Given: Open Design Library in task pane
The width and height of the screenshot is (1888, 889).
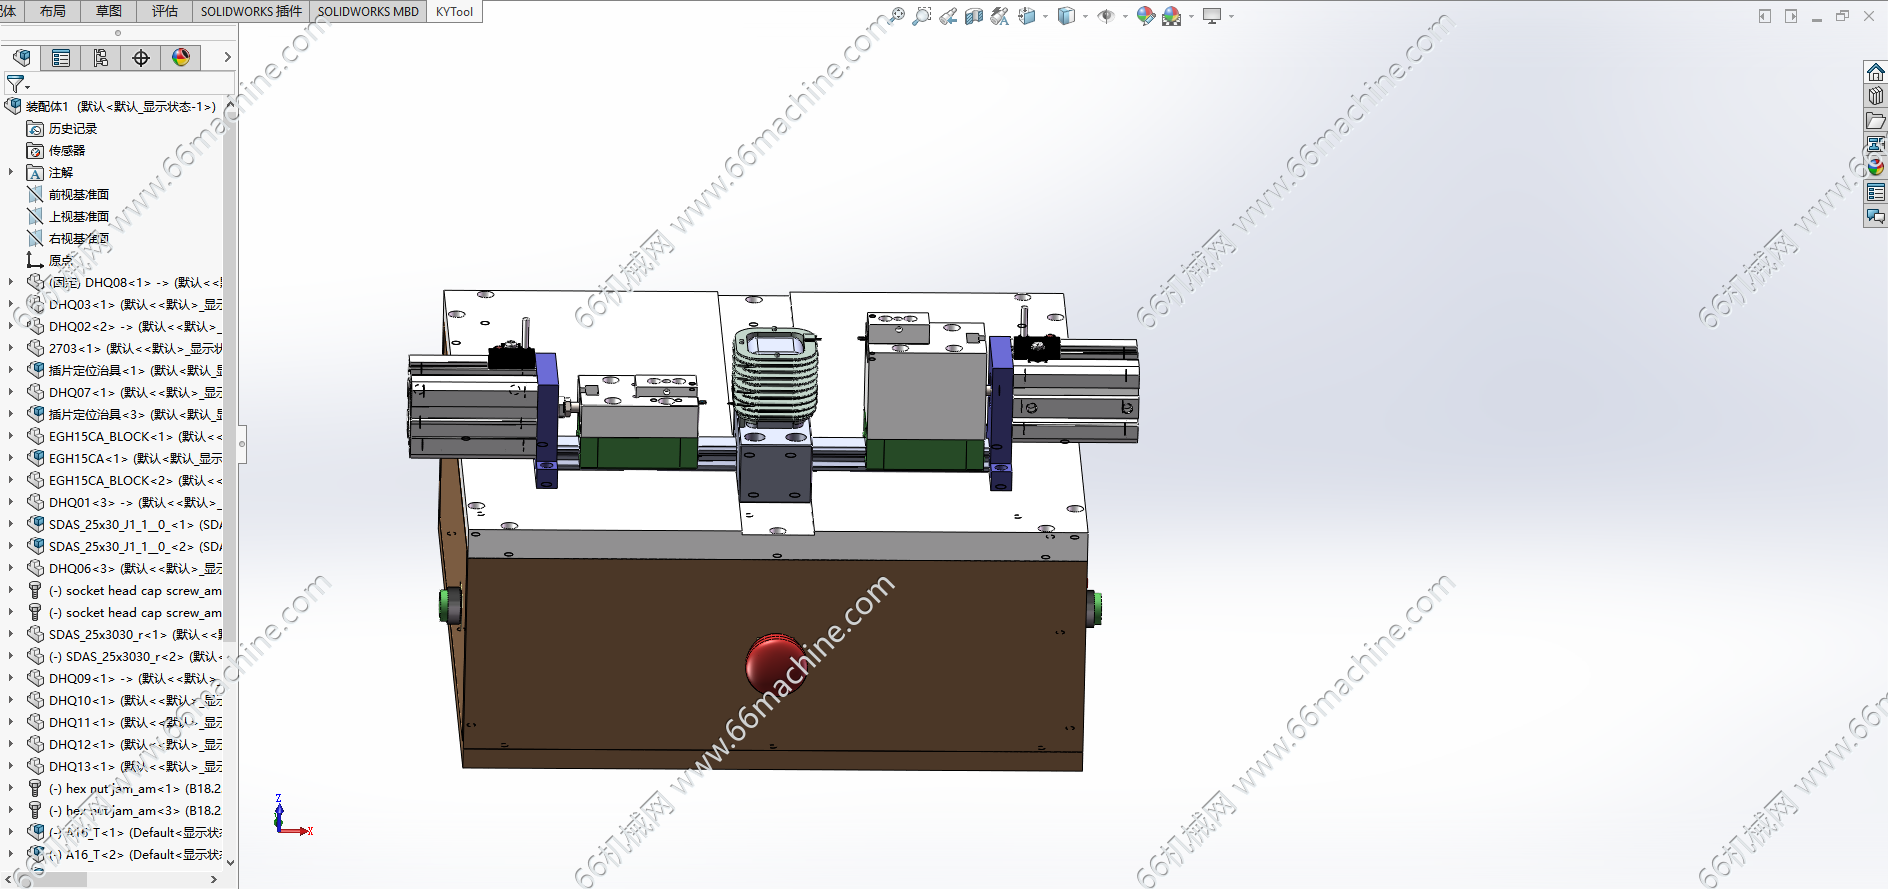Looking at the screenshot, I should 1875,96.
